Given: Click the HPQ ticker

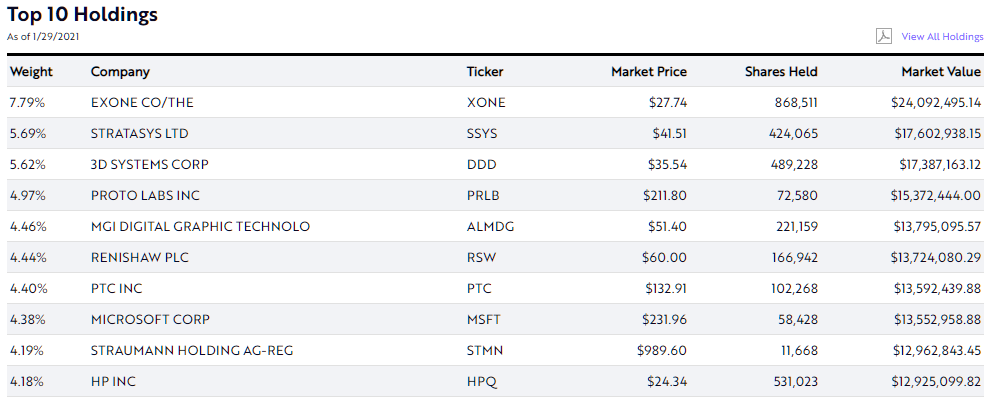Looking at the screenshot, I should coord(481,381).
